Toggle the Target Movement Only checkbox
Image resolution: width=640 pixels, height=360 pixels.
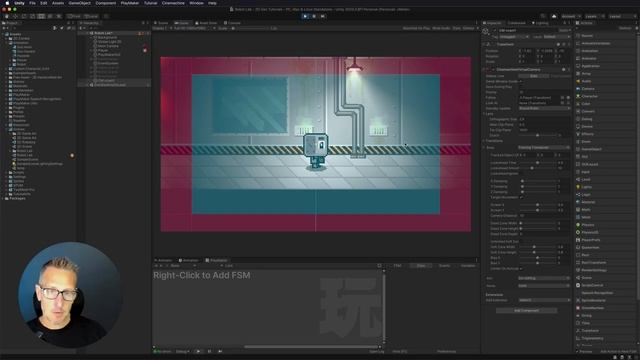tap(521, 197)
